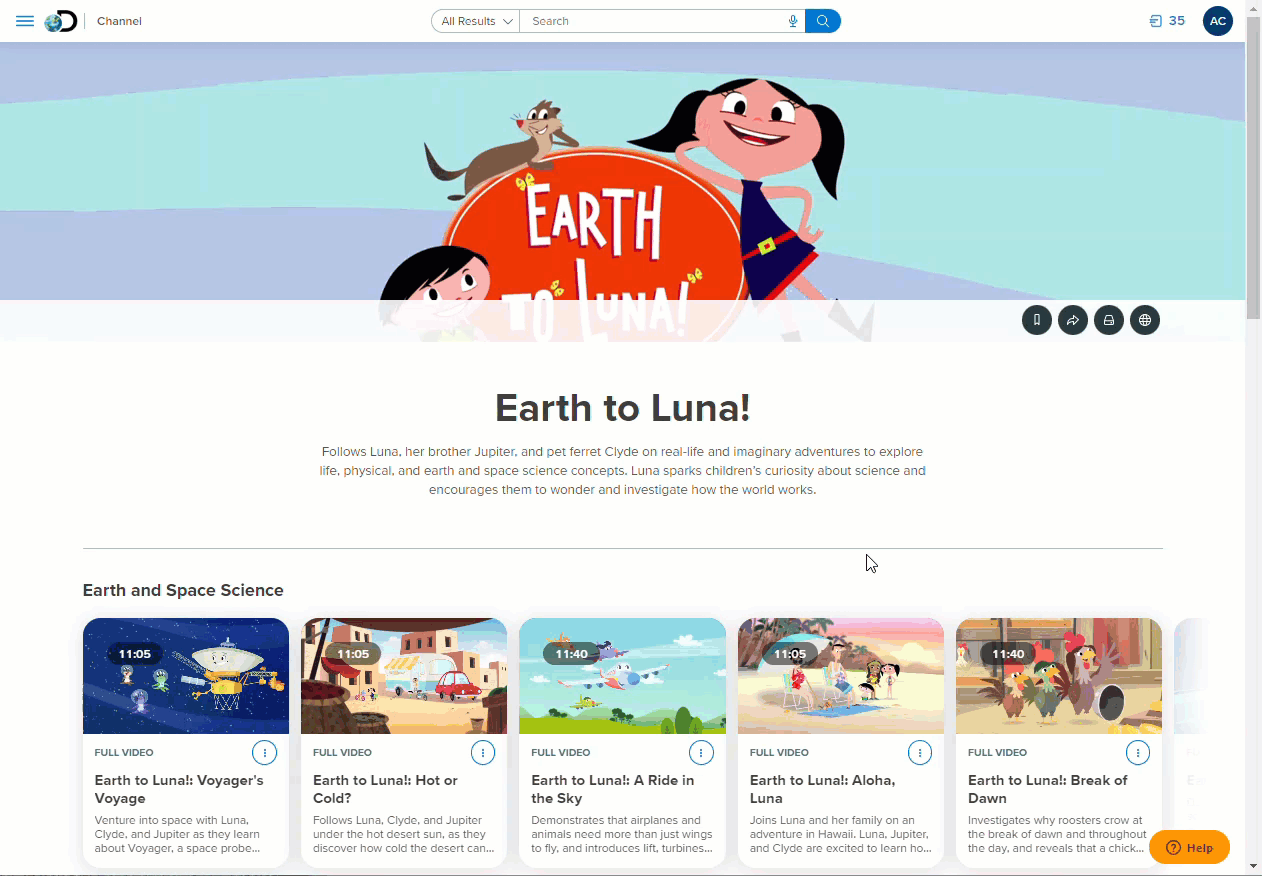Screen dimensions: 1262x876
Task: Expand the All Results search filter dropdown
Action: pos(476,21)
